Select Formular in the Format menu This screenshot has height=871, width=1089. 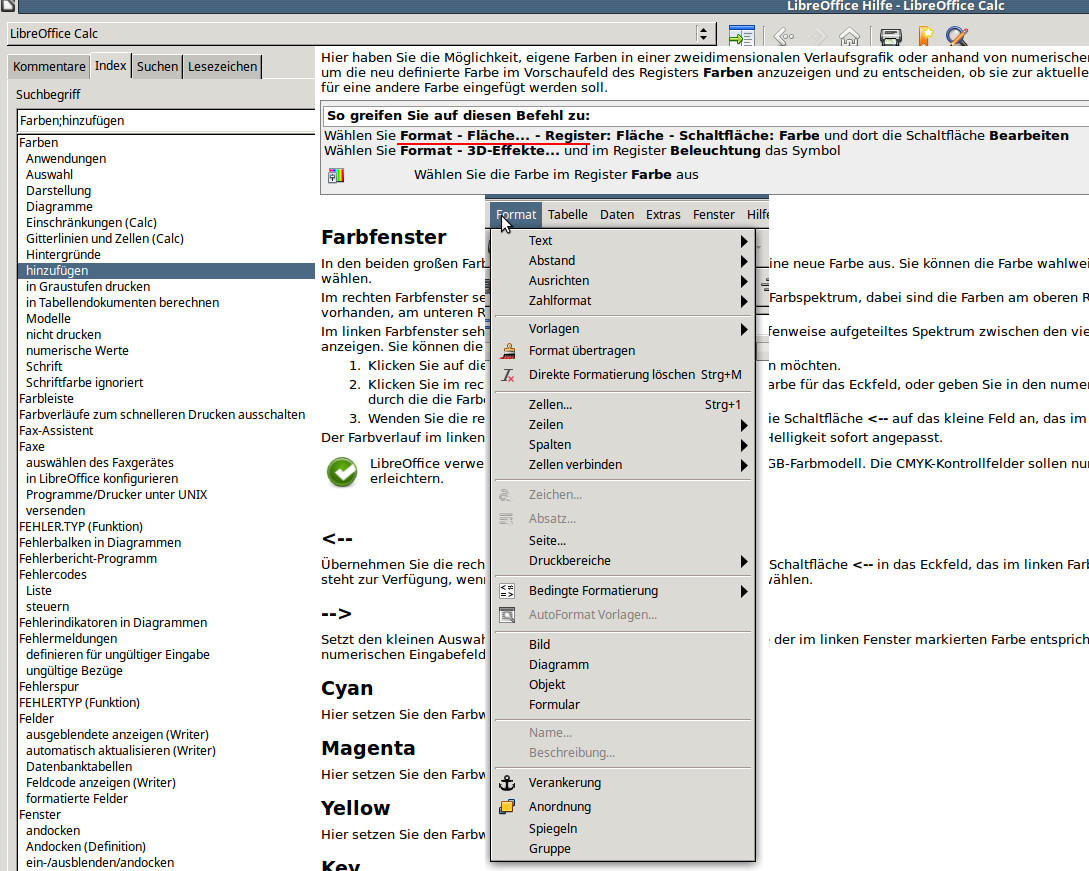(x=623, y=705)
